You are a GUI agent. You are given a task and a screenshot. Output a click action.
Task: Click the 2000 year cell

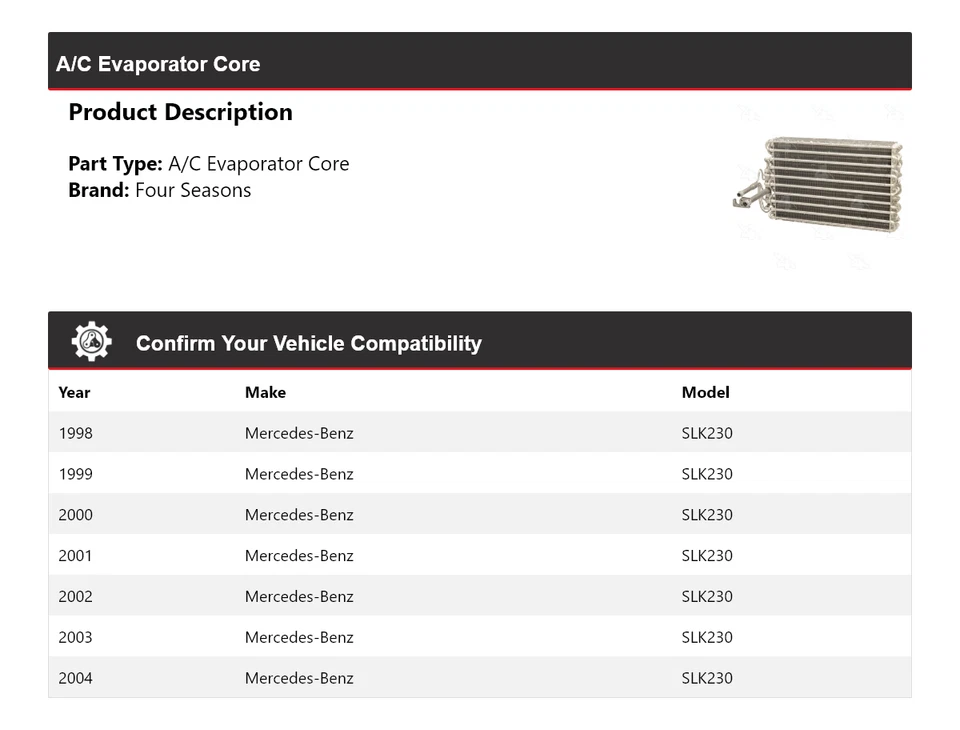(75, 515)
